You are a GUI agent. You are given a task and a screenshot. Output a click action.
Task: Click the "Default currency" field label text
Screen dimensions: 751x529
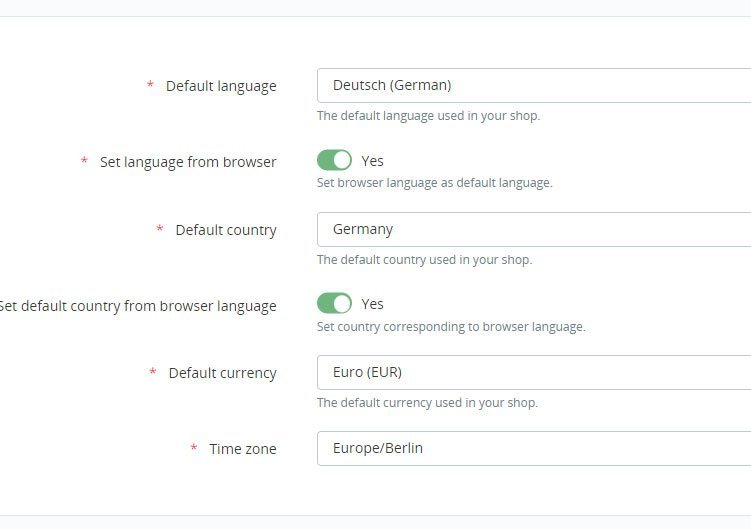[x=222, y=373]
